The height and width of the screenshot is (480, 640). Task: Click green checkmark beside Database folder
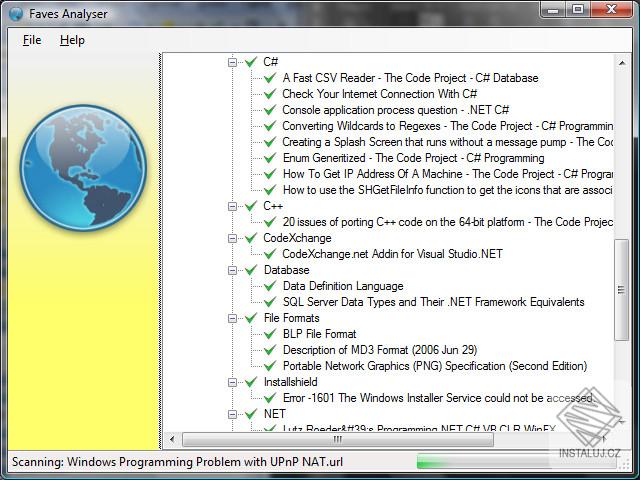(251, 270)
